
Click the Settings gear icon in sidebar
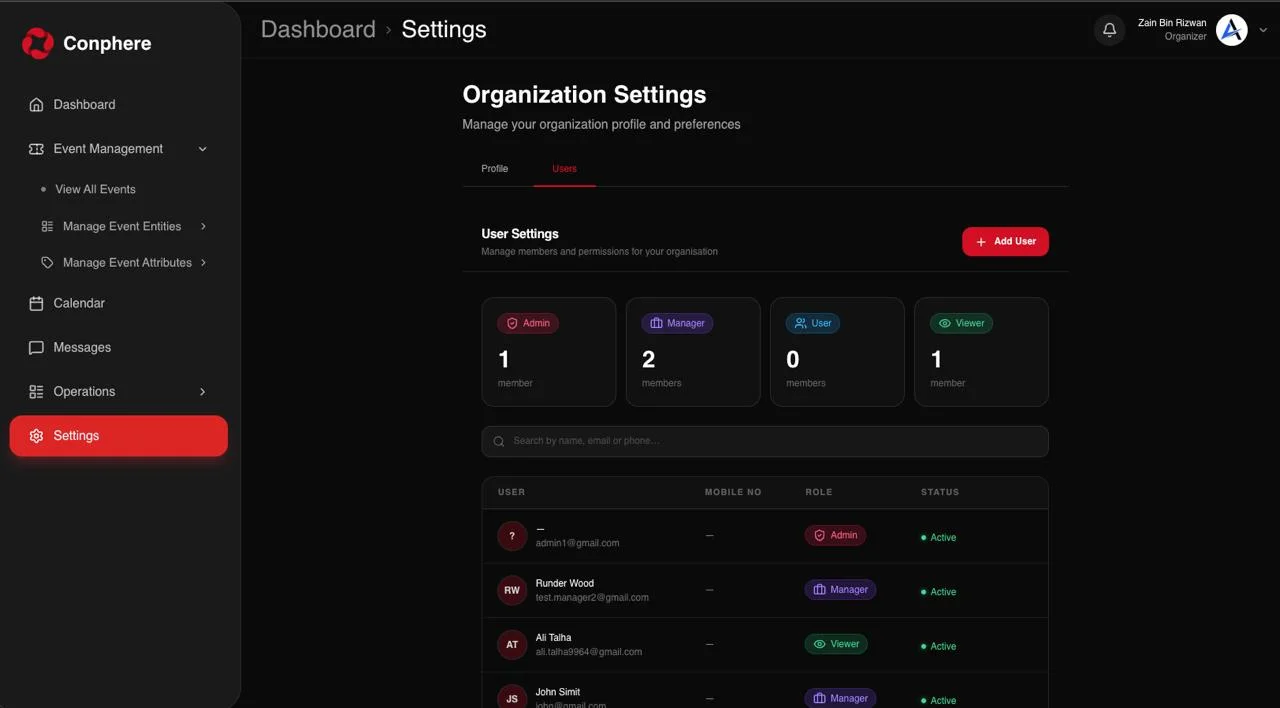(36, 436)
